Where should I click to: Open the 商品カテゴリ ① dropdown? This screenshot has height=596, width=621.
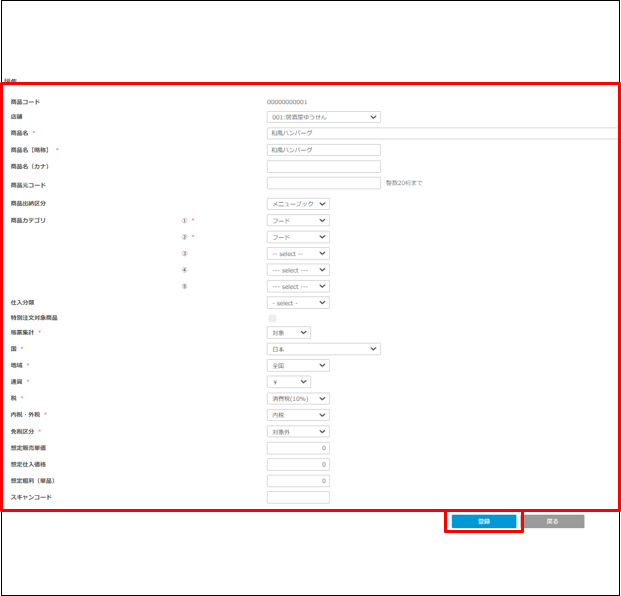pyautogui.click(x=298, y=221)
